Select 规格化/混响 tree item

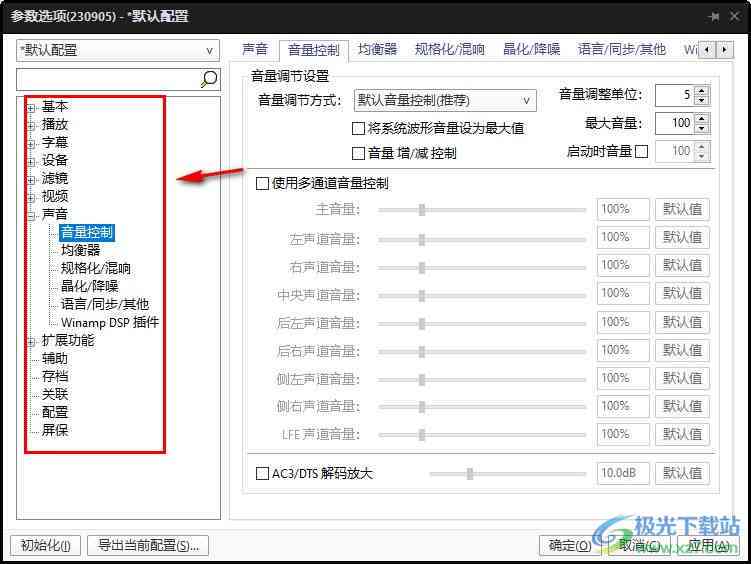[96, 268]
